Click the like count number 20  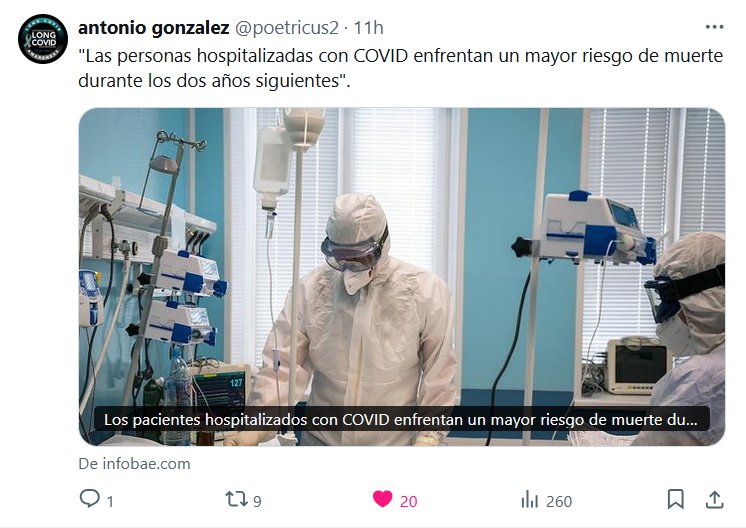coord(408,502)
